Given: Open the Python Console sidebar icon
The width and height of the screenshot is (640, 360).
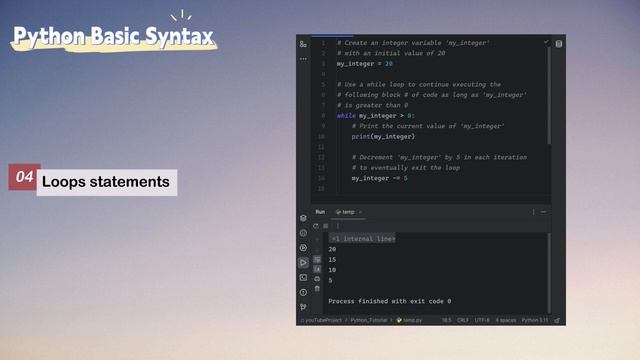Looking at the screenshot, I should pyautogui.click(x=303, y=233).
